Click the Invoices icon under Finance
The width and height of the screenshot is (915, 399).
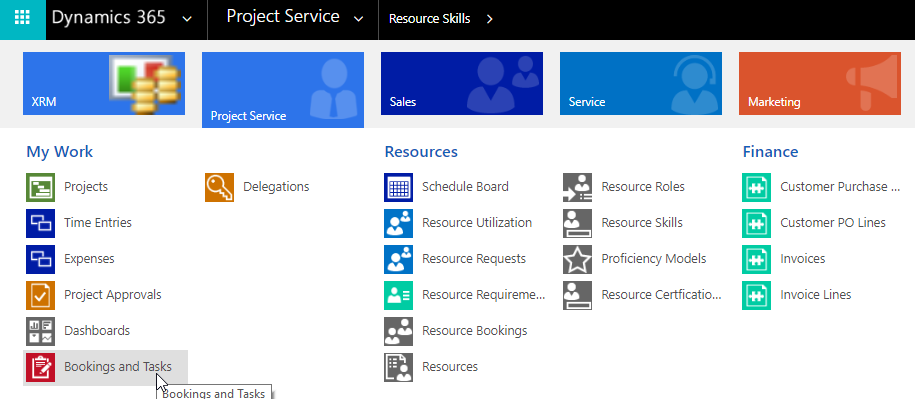[756, 259]
